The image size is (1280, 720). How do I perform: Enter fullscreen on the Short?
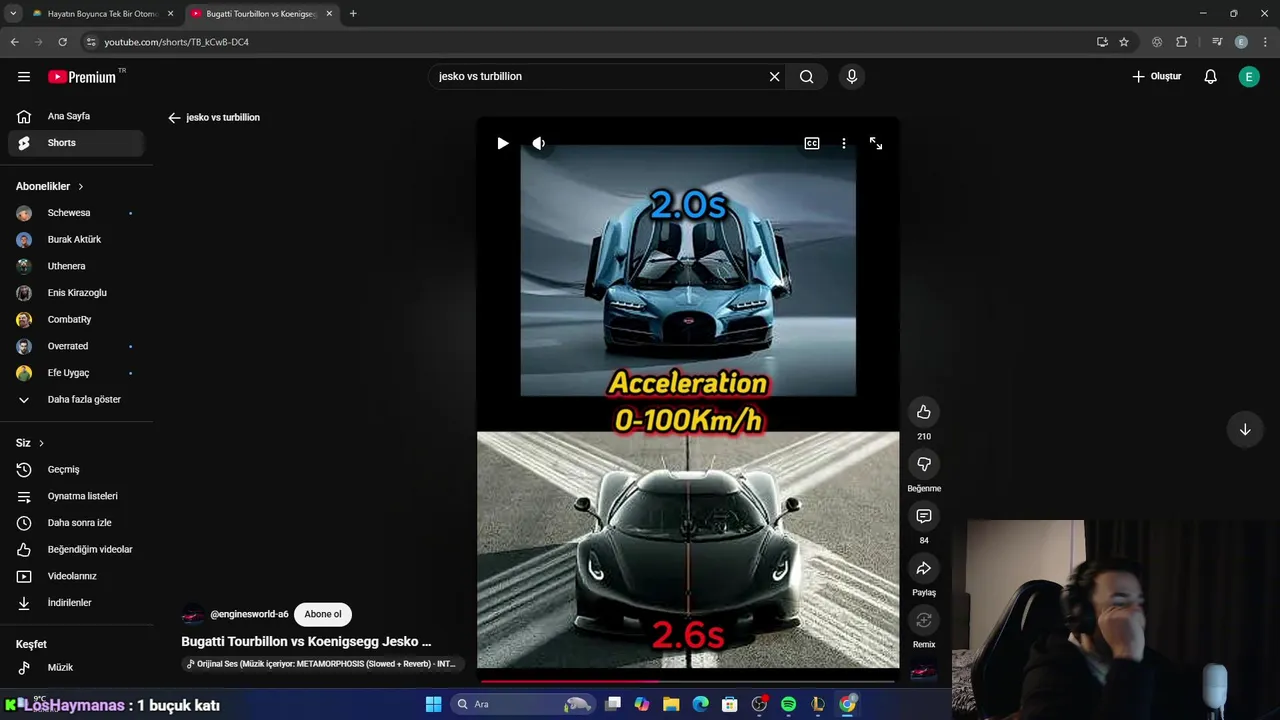[876, 144]
